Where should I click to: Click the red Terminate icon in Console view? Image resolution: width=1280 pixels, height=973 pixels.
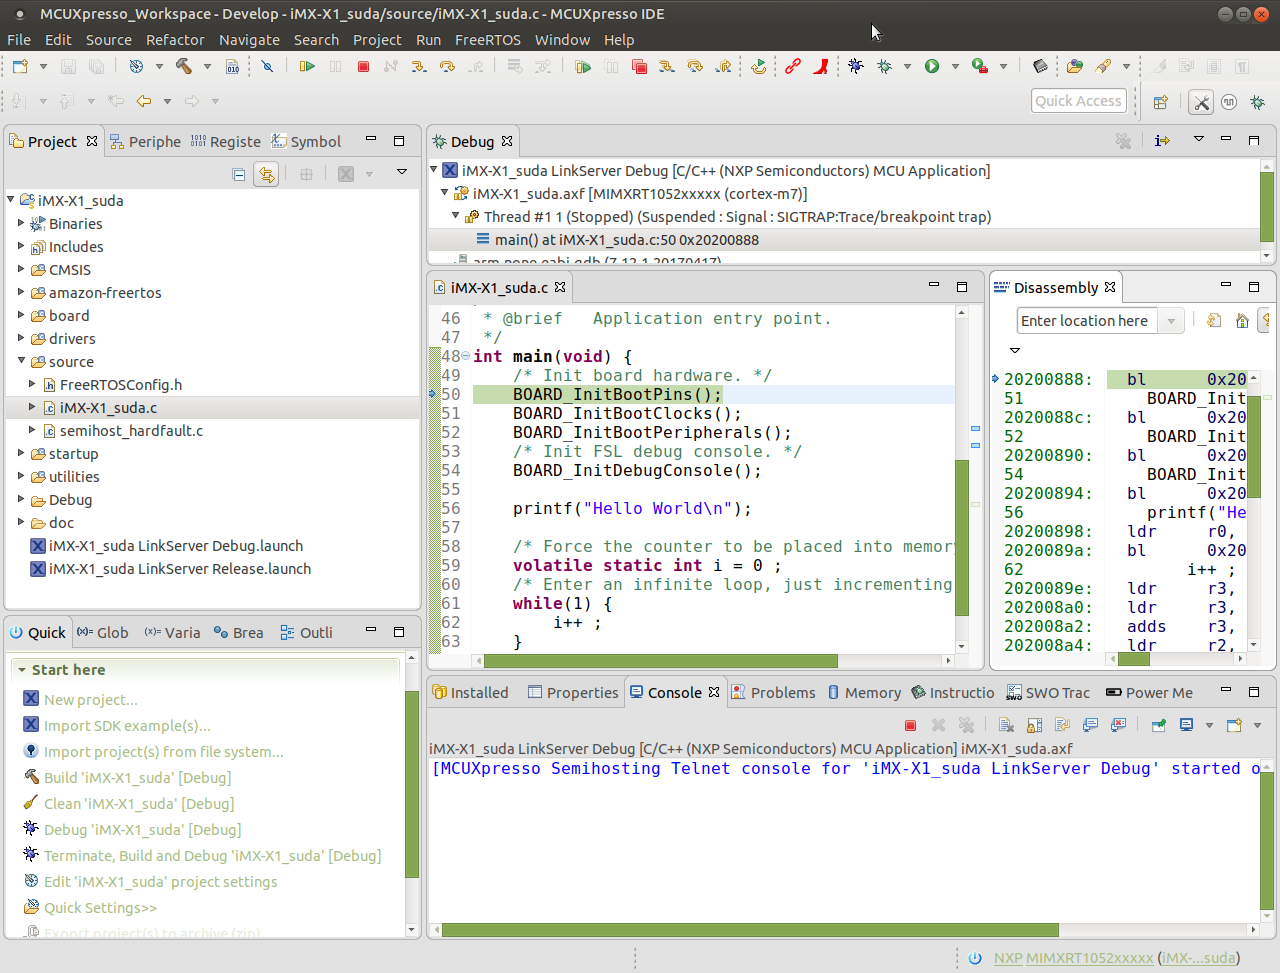[x=910, y=725]
